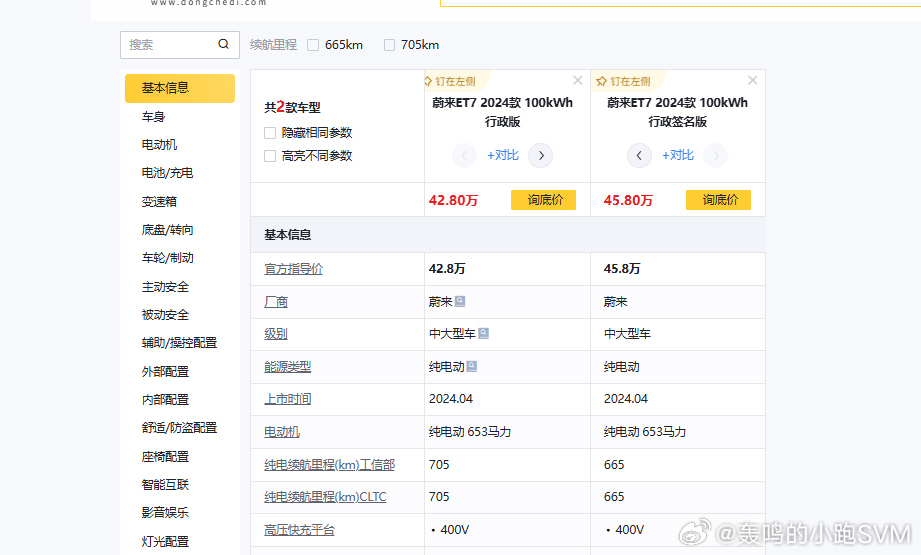Jump to 底盘/转向 section
Viewport: 921px width, 555px height.
coord(167,230)
